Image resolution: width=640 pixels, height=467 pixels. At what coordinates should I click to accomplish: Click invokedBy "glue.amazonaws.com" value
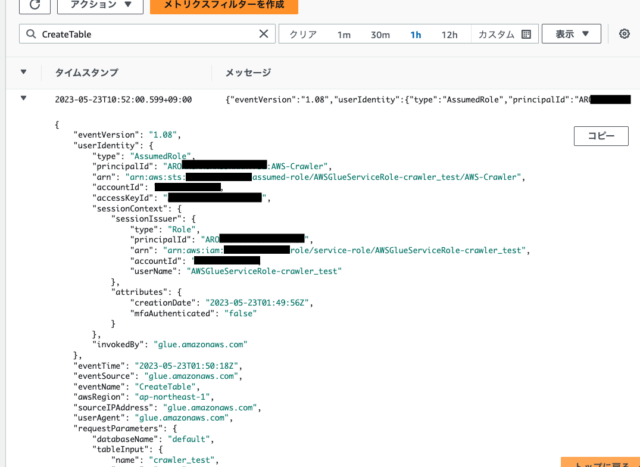coord(200,345)
